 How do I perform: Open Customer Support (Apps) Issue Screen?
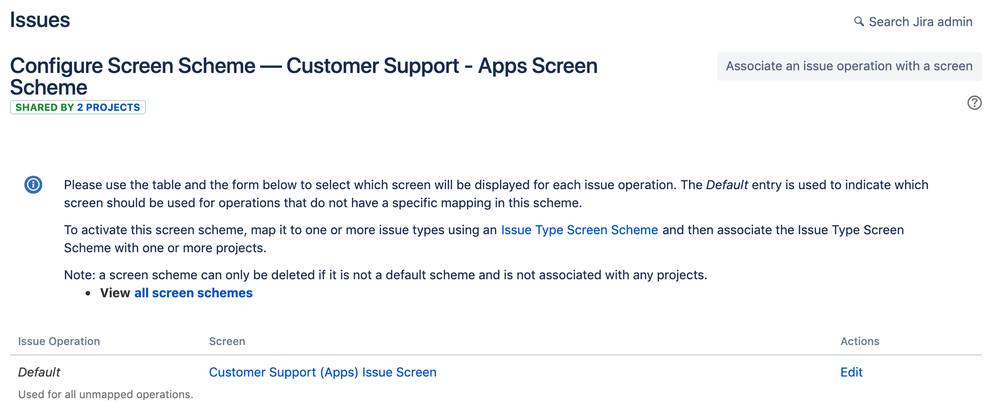(323, 372)
